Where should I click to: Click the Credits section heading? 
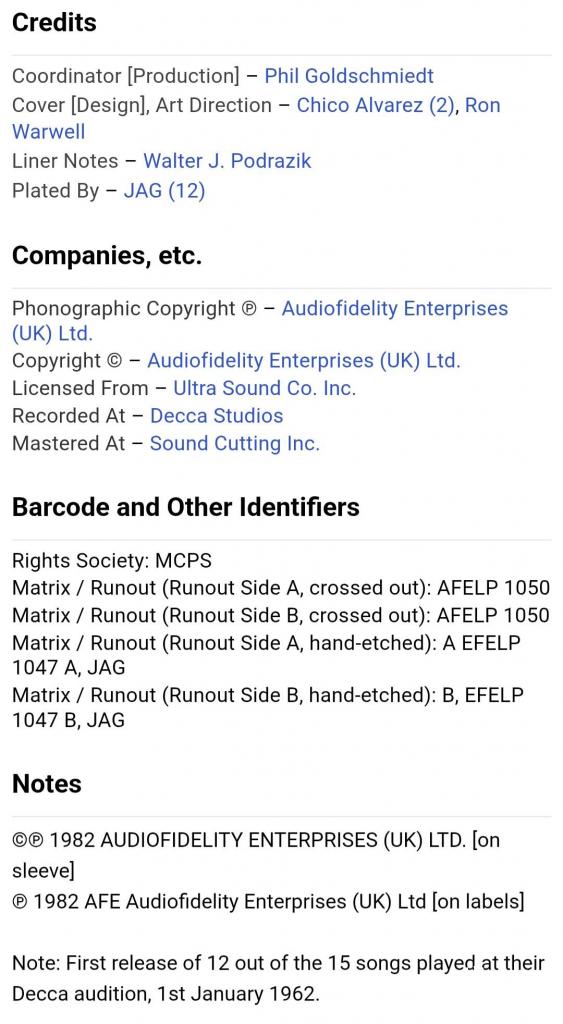tap(54, 22)
